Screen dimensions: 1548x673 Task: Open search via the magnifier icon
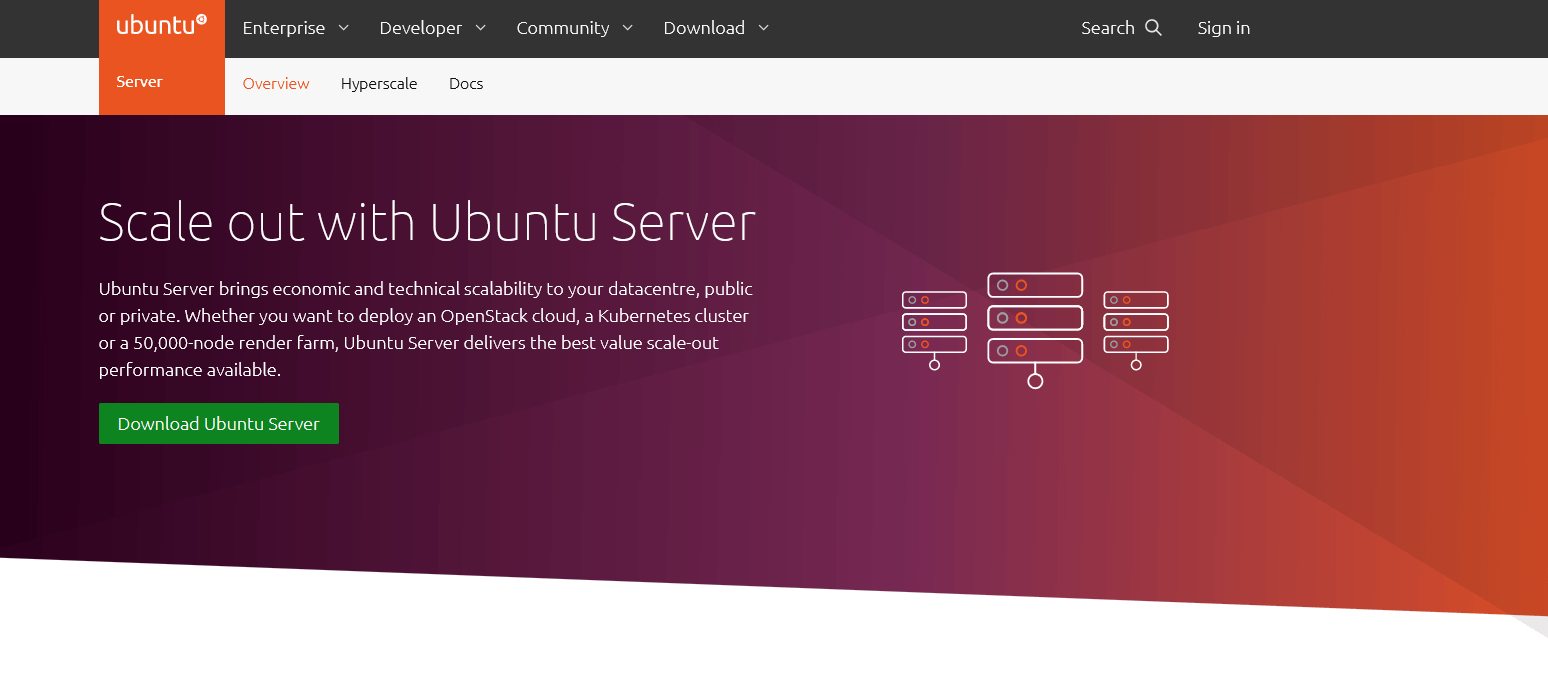pyautogui.click(x=1153, y=28)
